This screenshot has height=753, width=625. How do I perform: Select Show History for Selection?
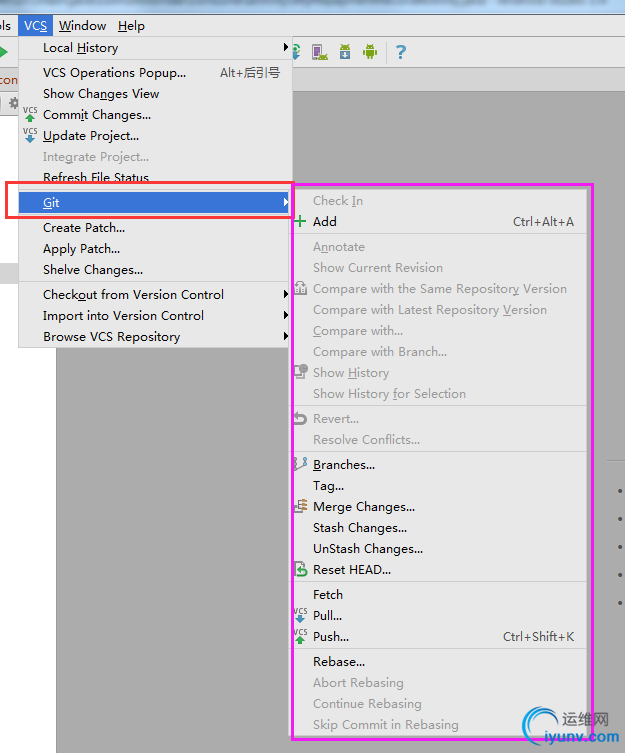tap(439, 394)
